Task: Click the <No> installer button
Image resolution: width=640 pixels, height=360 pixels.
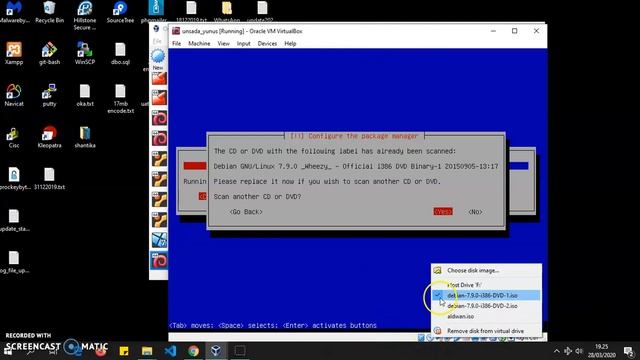Action: tap(476, 212)
